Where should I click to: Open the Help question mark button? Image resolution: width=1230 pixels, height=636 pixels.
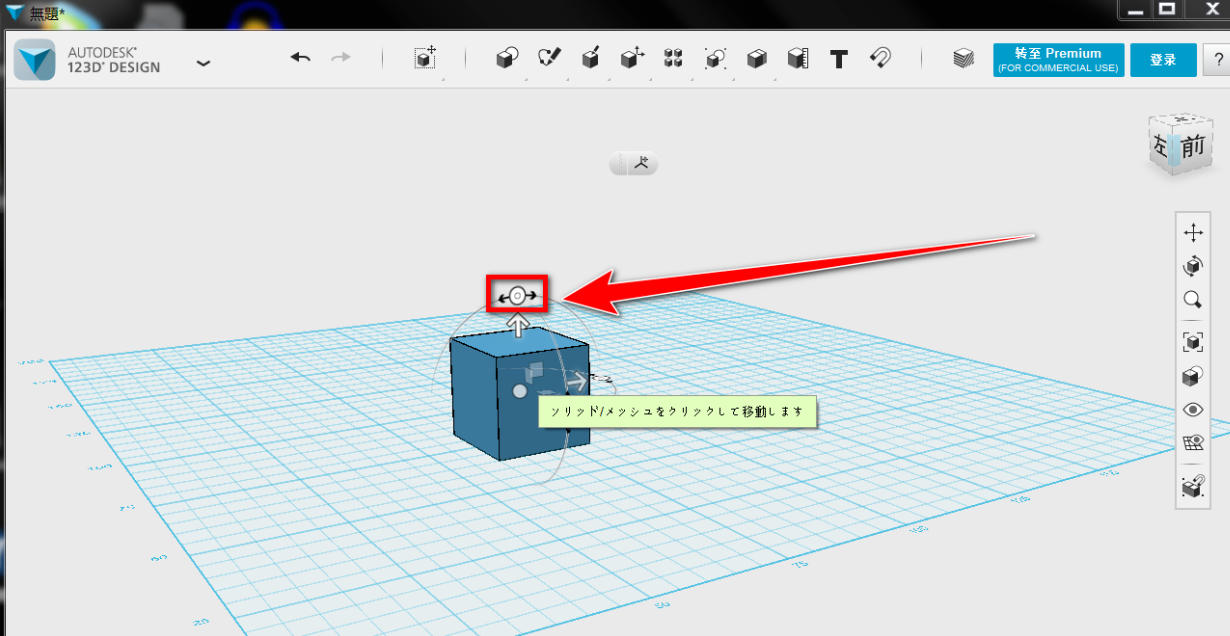[1218, 60]
